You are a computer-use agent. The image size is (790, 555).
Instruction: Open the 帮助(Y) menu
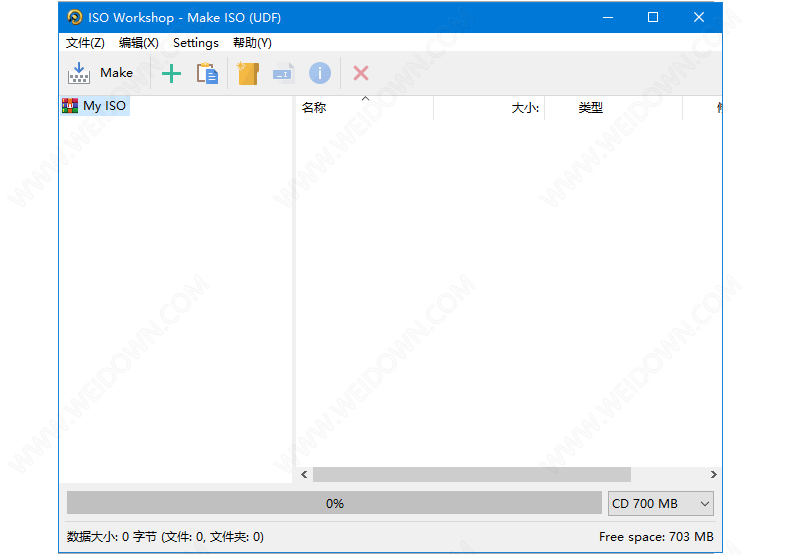pyautogui.click(x=252, y=43)
